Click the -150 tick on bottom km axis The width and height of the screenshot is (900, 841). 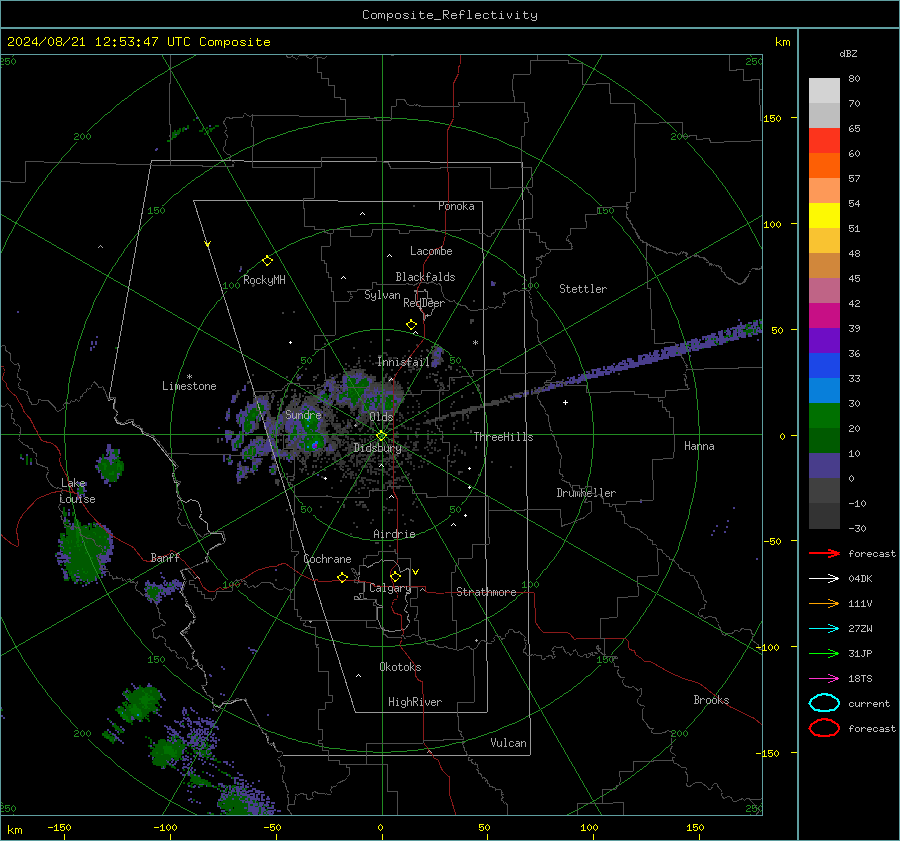[x=59, y=828]
